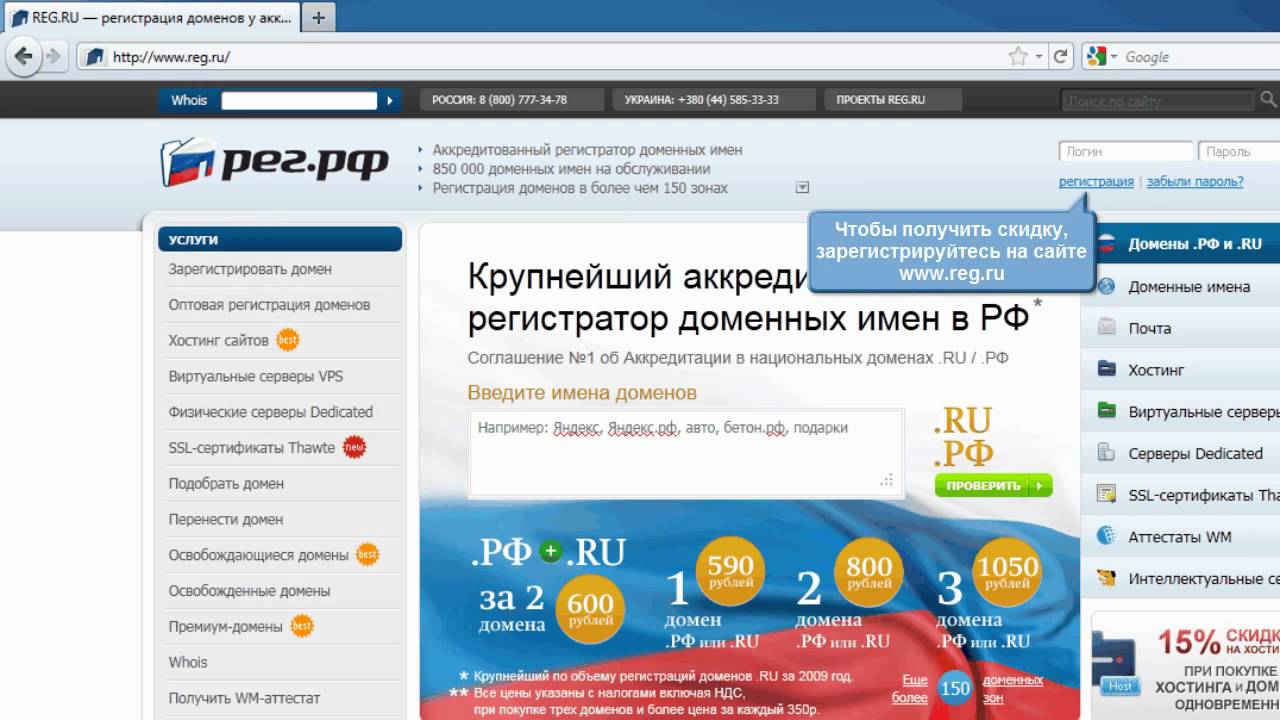The height and width of the screenshot is (720, 1280).
Task: Click the Почта envelope icon
Action: 1106,328
